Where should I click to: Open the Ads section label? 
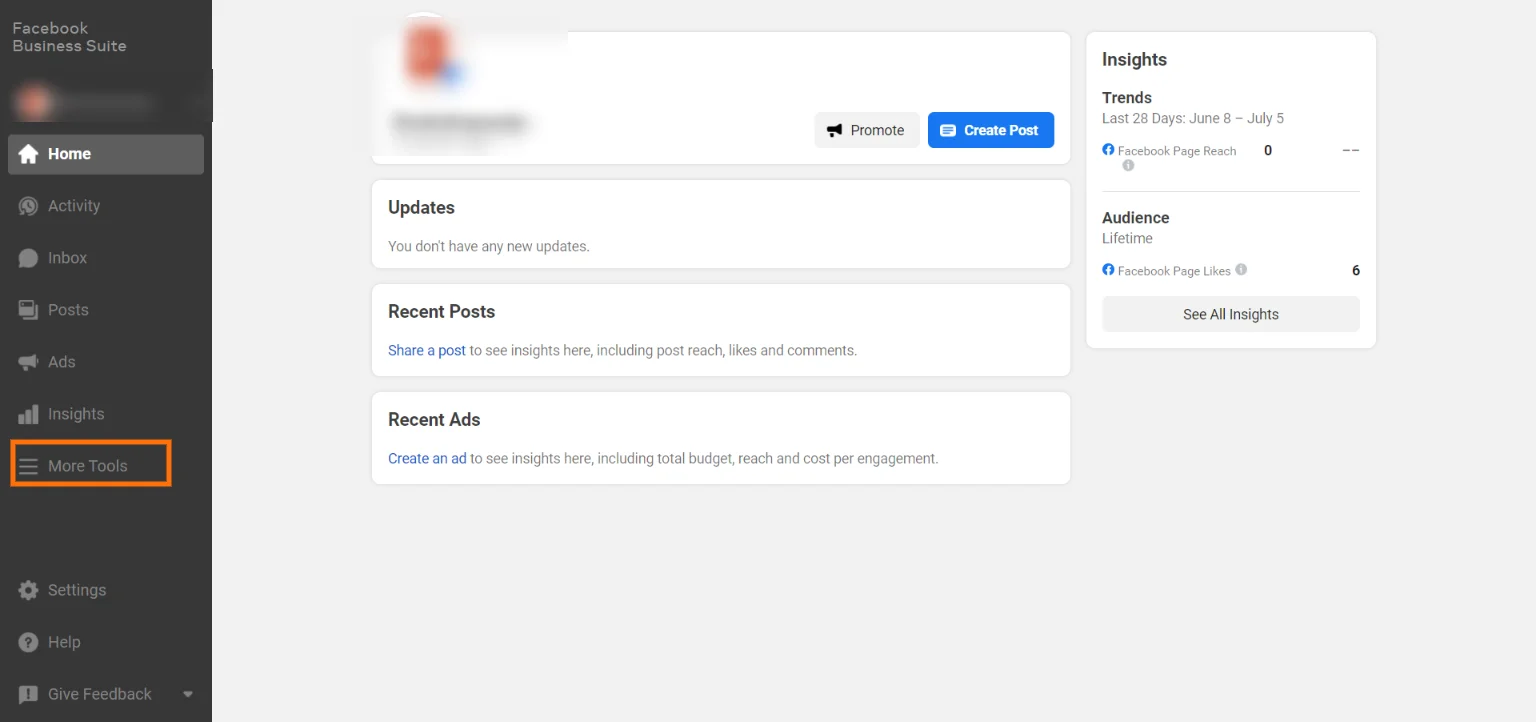tap(62, 362)
